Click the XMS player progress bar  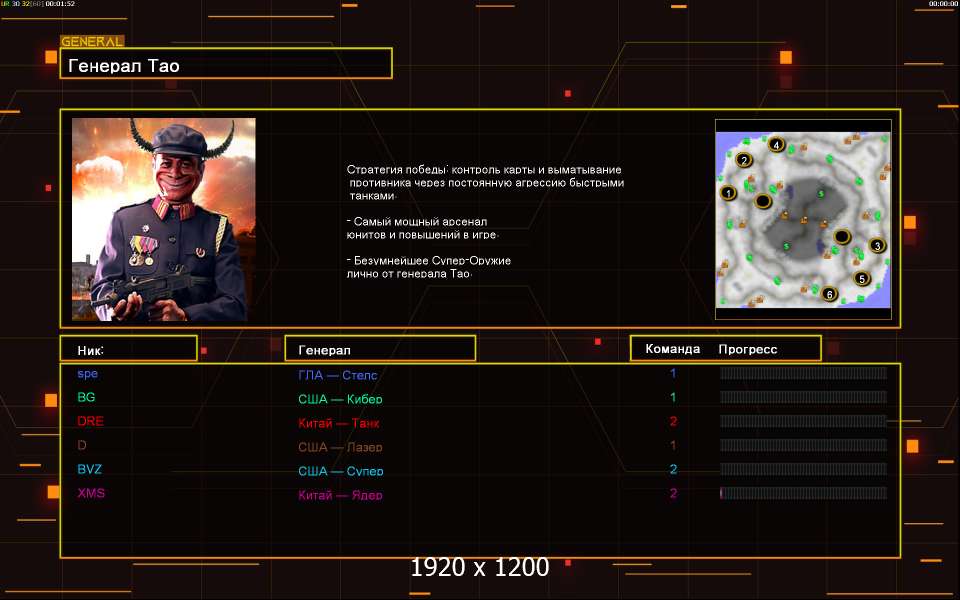[803, 493]
